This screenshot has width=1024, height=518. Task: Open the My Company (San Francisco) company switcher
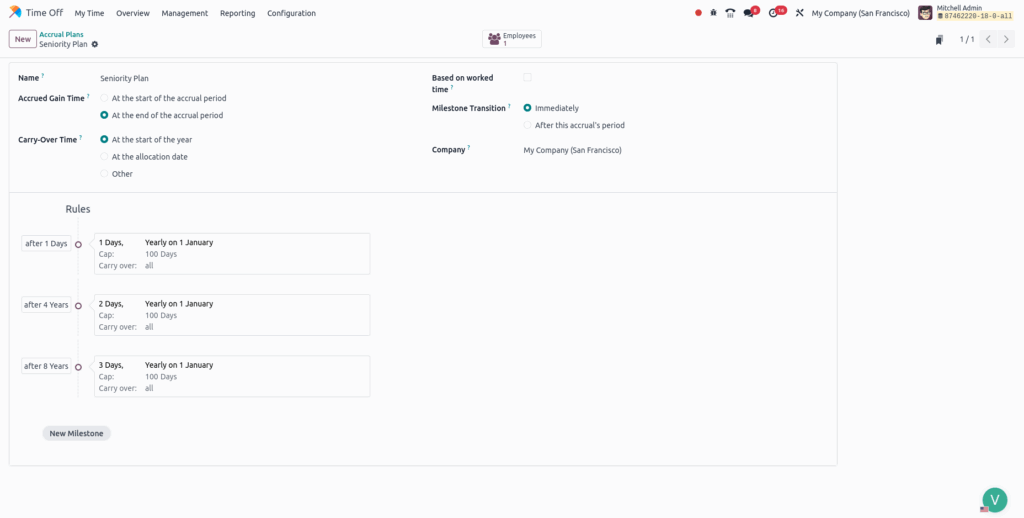click(860, 13)
